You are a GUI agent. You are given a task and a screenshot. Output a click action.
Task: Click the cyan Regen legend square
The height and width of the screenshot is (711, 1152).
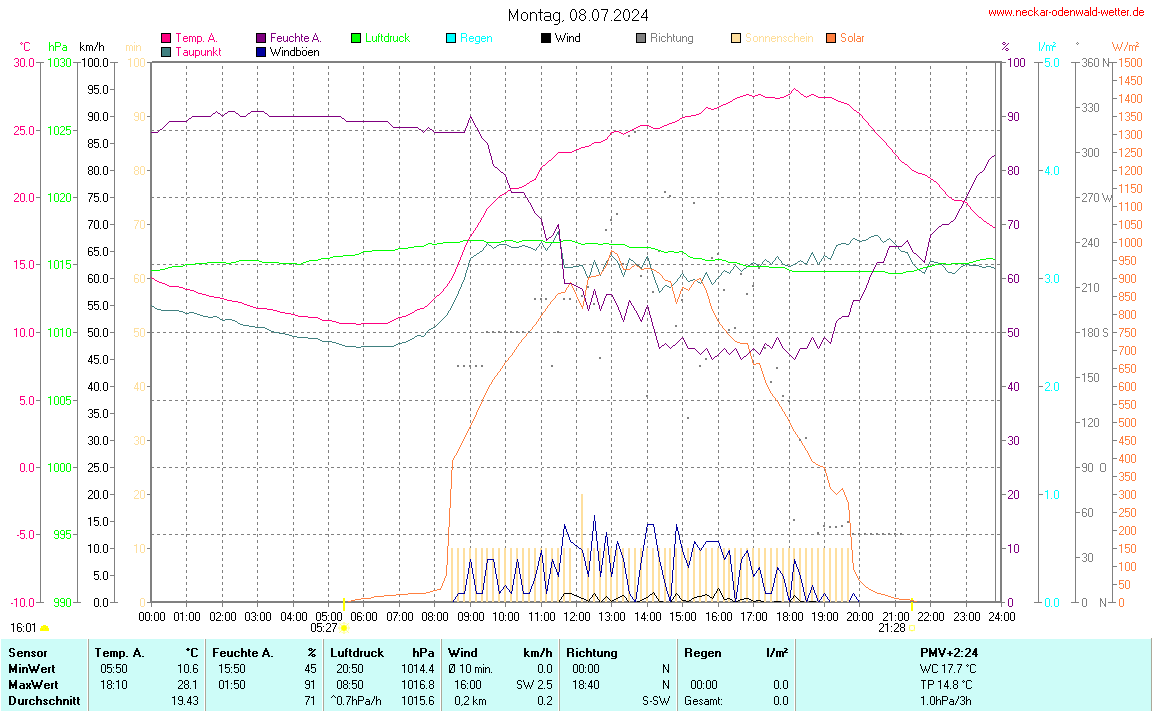click(x=451, y=38)
